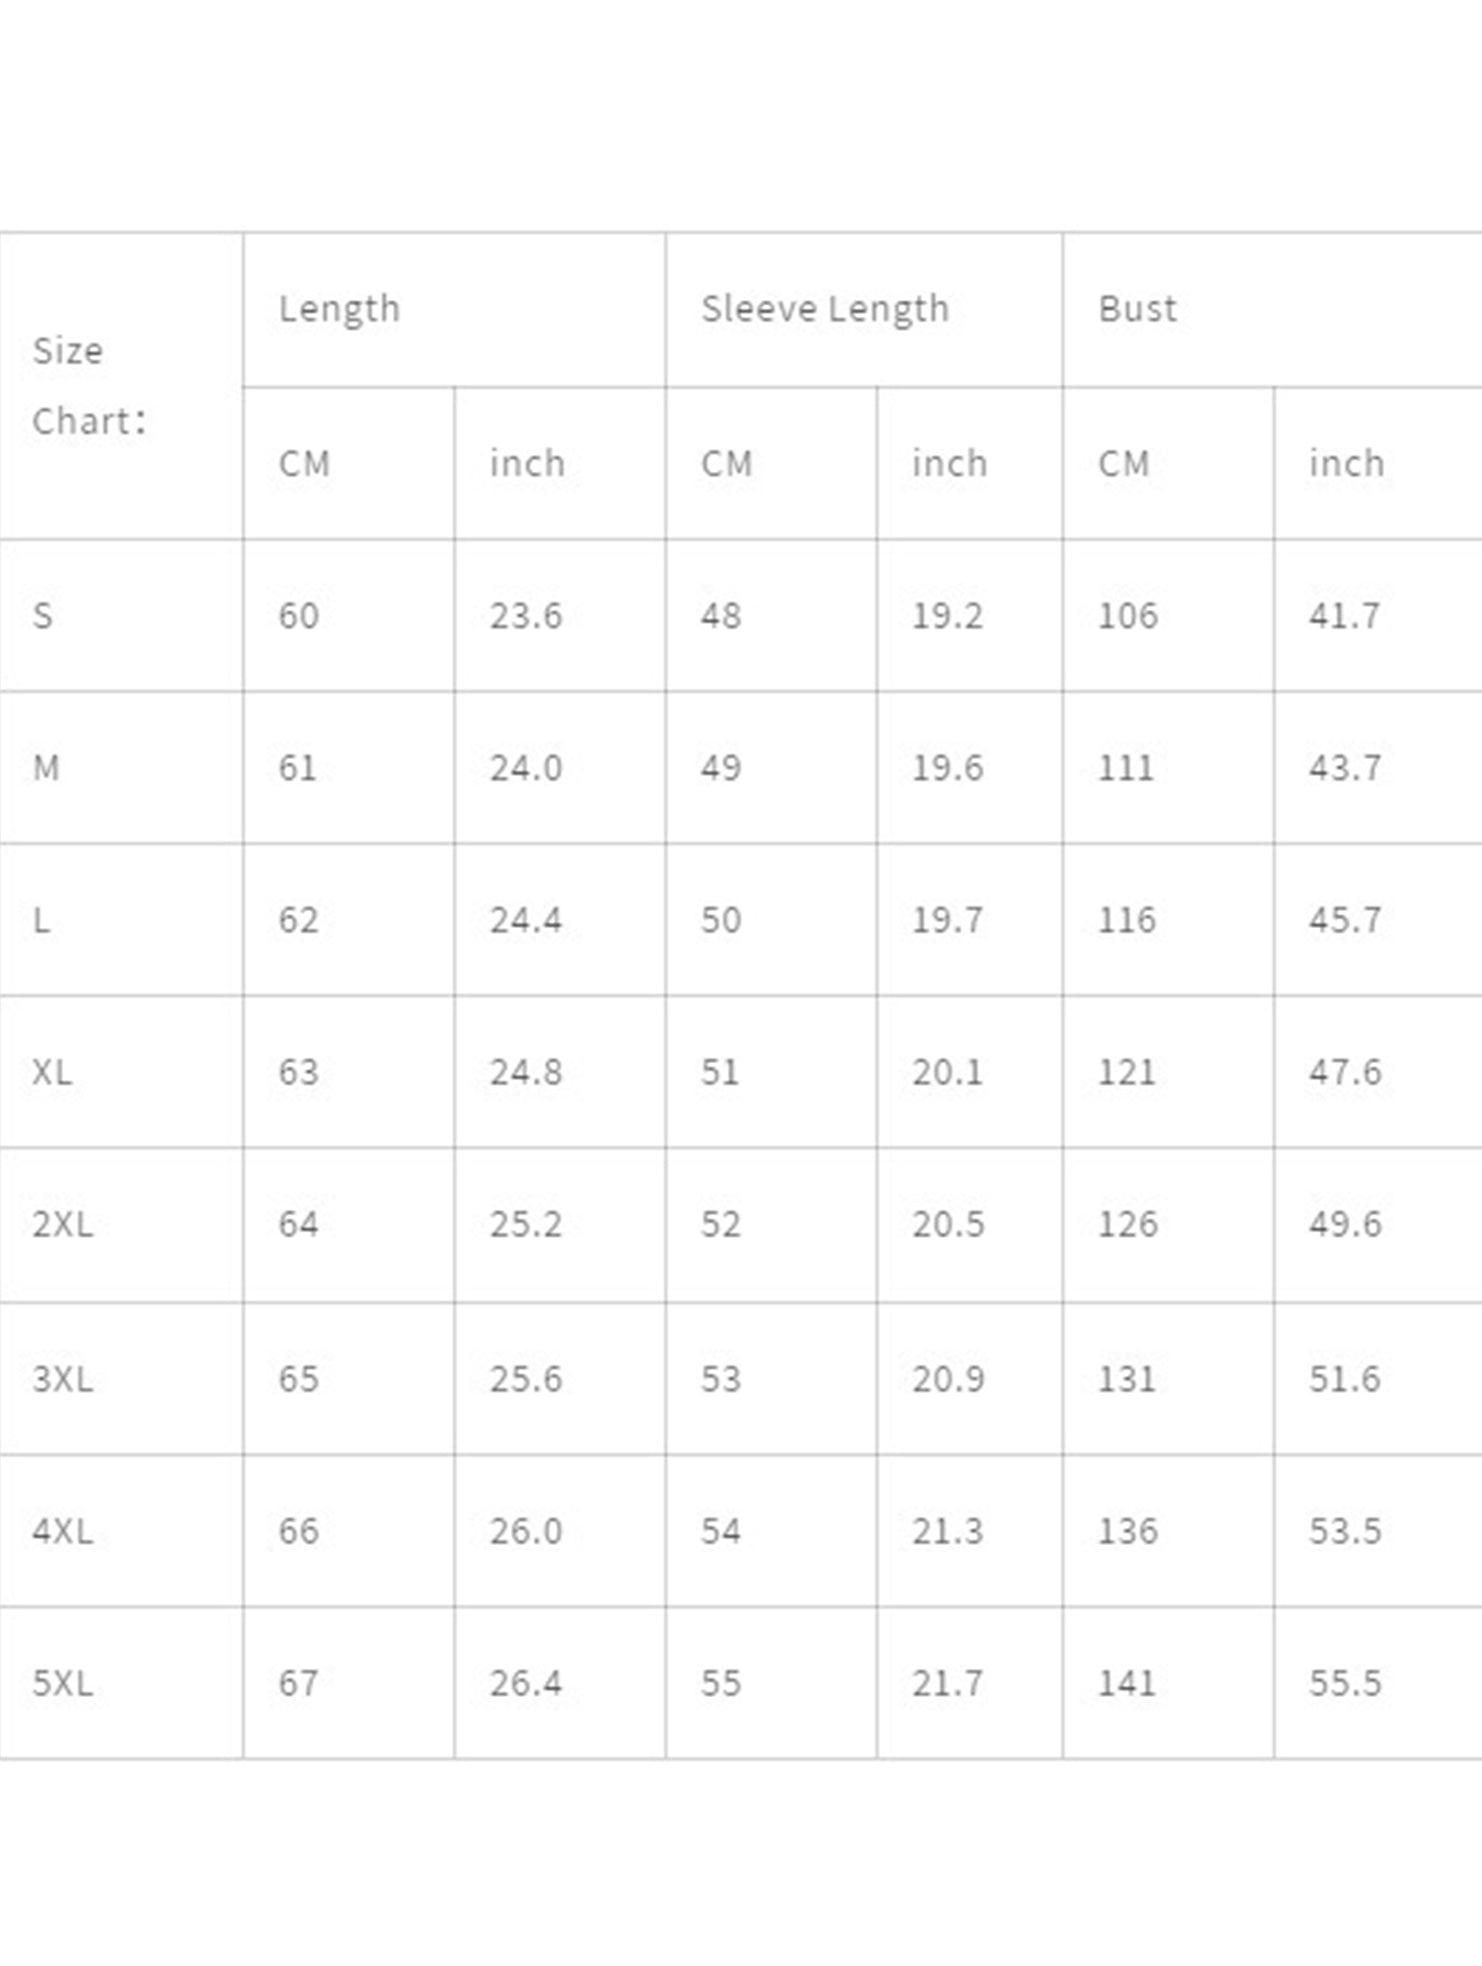Click the 64 CM length value

[298, 1224]
